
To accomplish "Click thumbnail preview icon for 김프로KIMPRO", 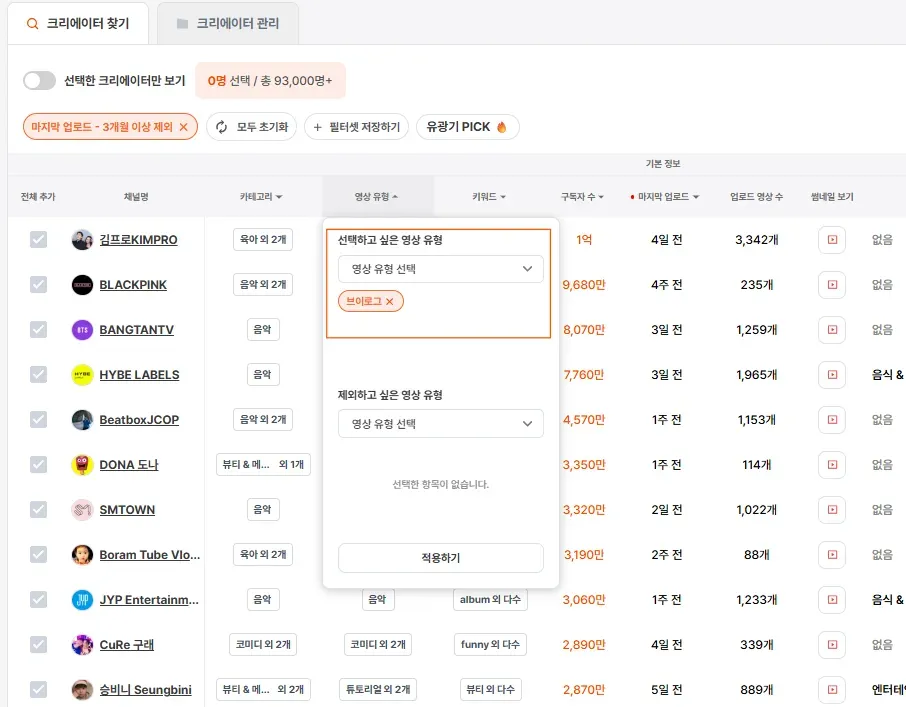I will (x=832, y=240).
